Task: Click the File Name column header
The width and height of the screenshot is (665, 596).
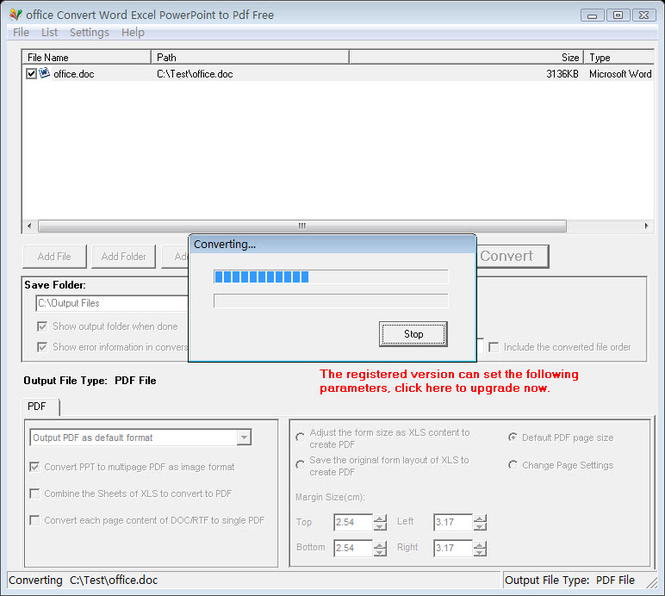Action: point(87,57)
